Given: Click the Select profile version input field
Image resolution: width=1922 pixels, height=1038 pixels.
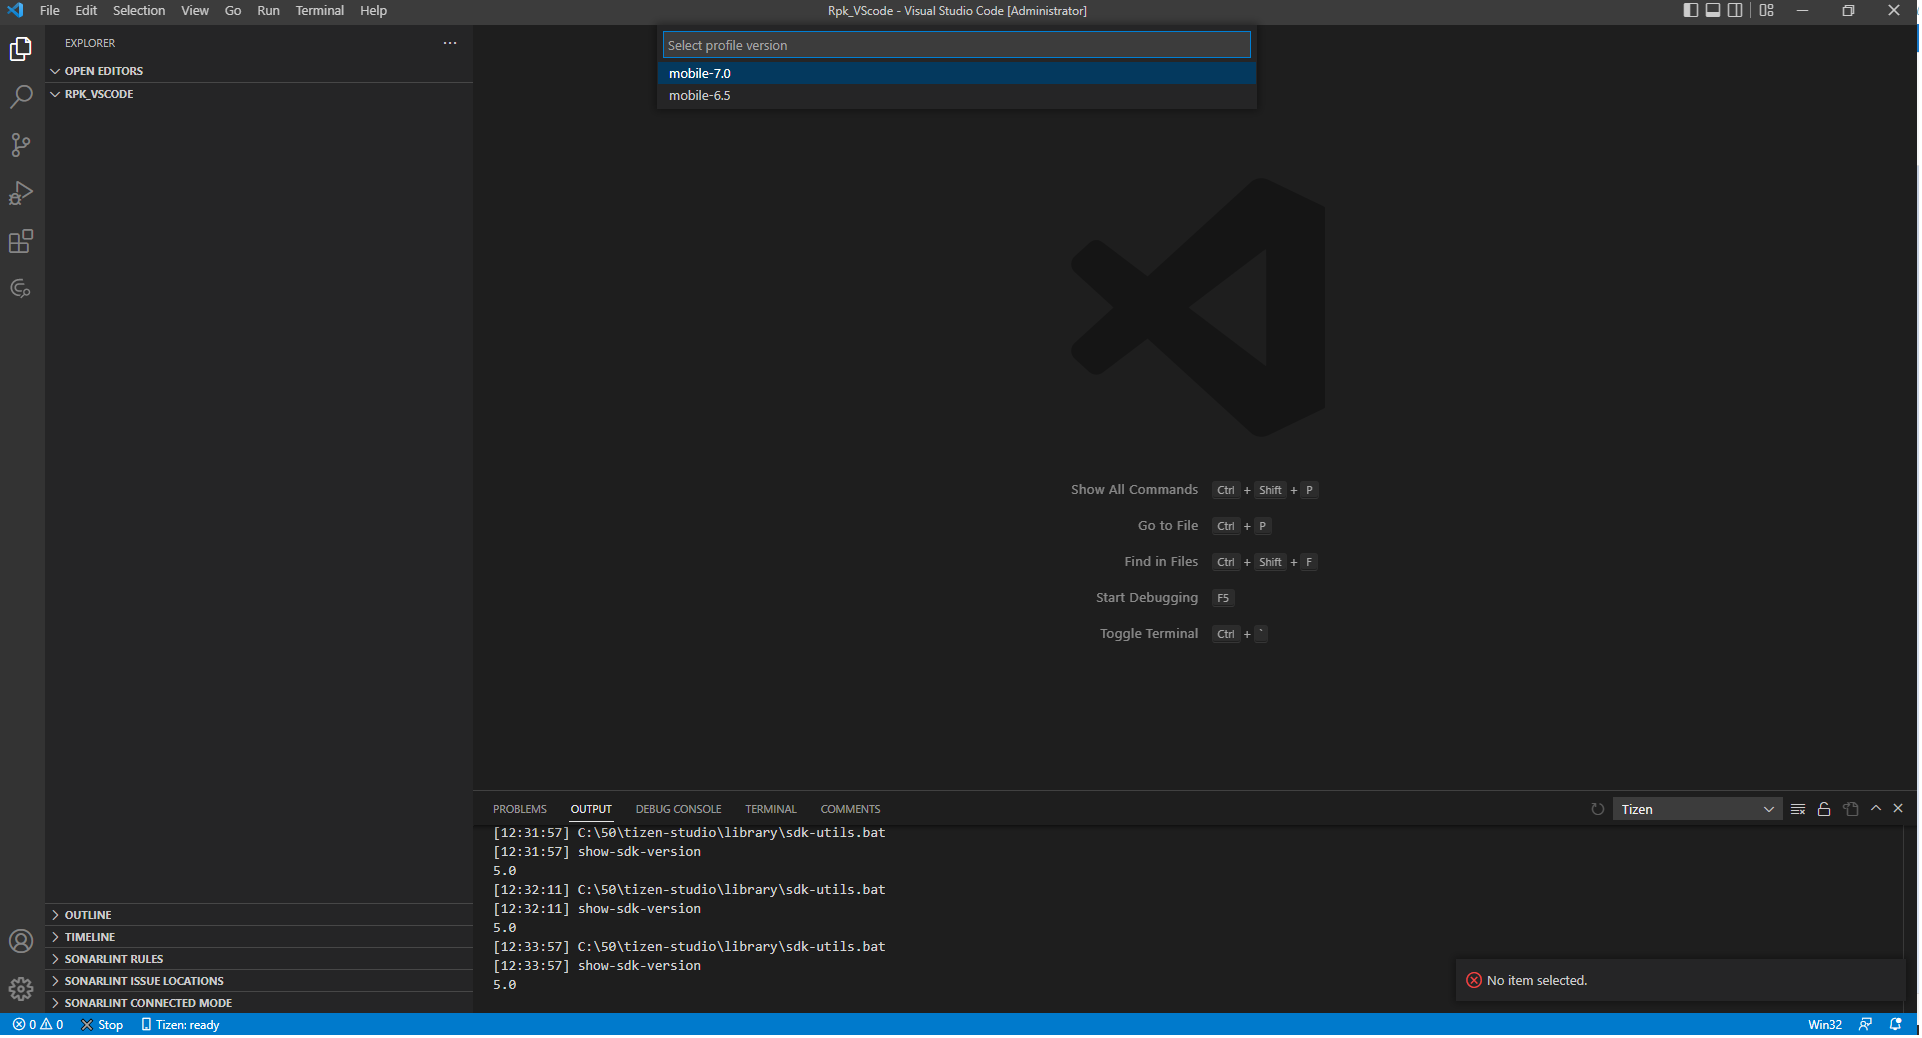Looking at the screenshot, I should (956, 45).
